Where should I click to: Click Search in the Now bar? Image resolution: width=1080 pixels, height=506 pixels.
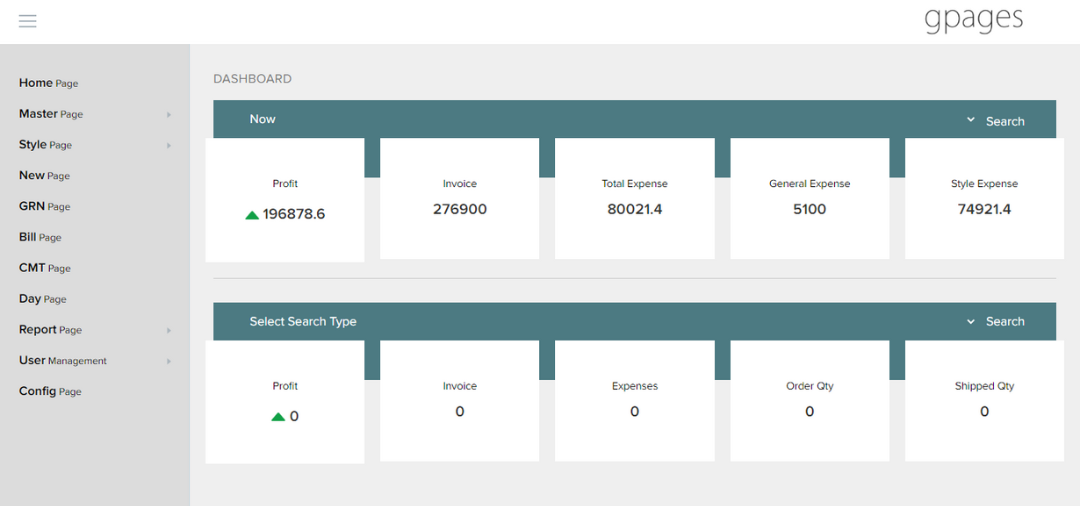[x=1005, y=121]
